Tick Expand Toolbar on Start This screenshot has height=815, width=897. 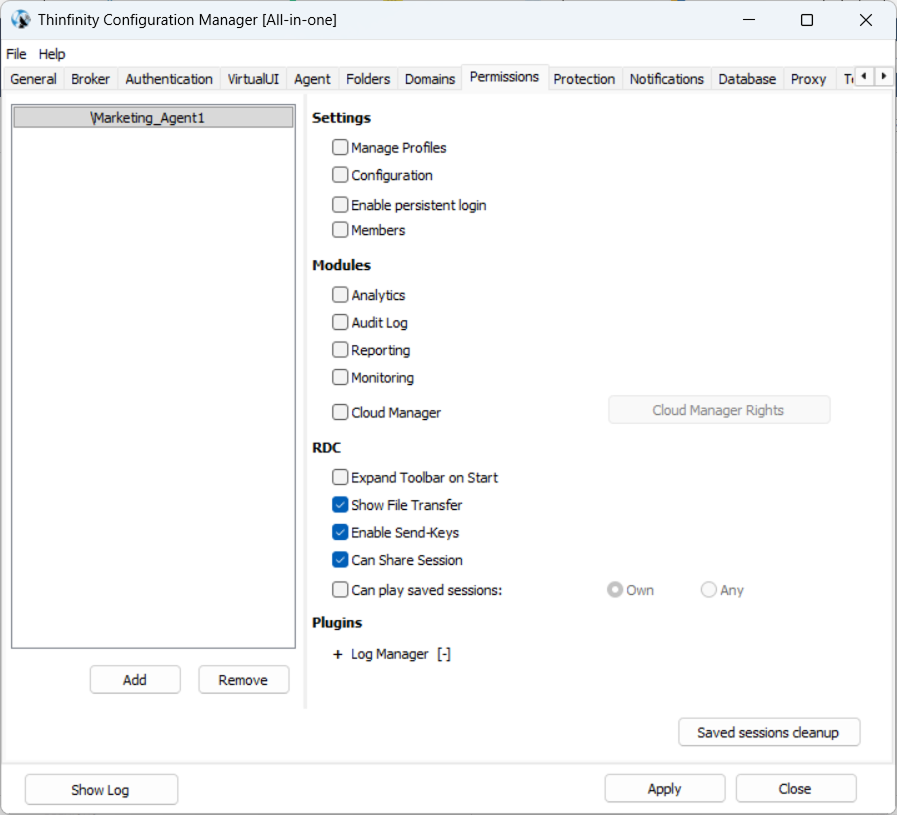340,478
